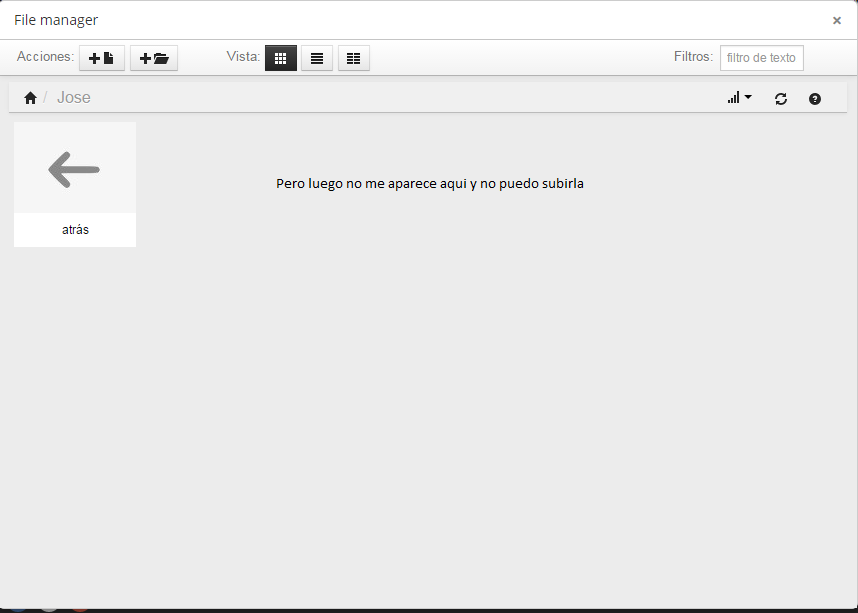Image resolution: width=858 pixels, height=613 pixels.
Task: Open the sorting dropdown menu
Action: click(739, 97)
